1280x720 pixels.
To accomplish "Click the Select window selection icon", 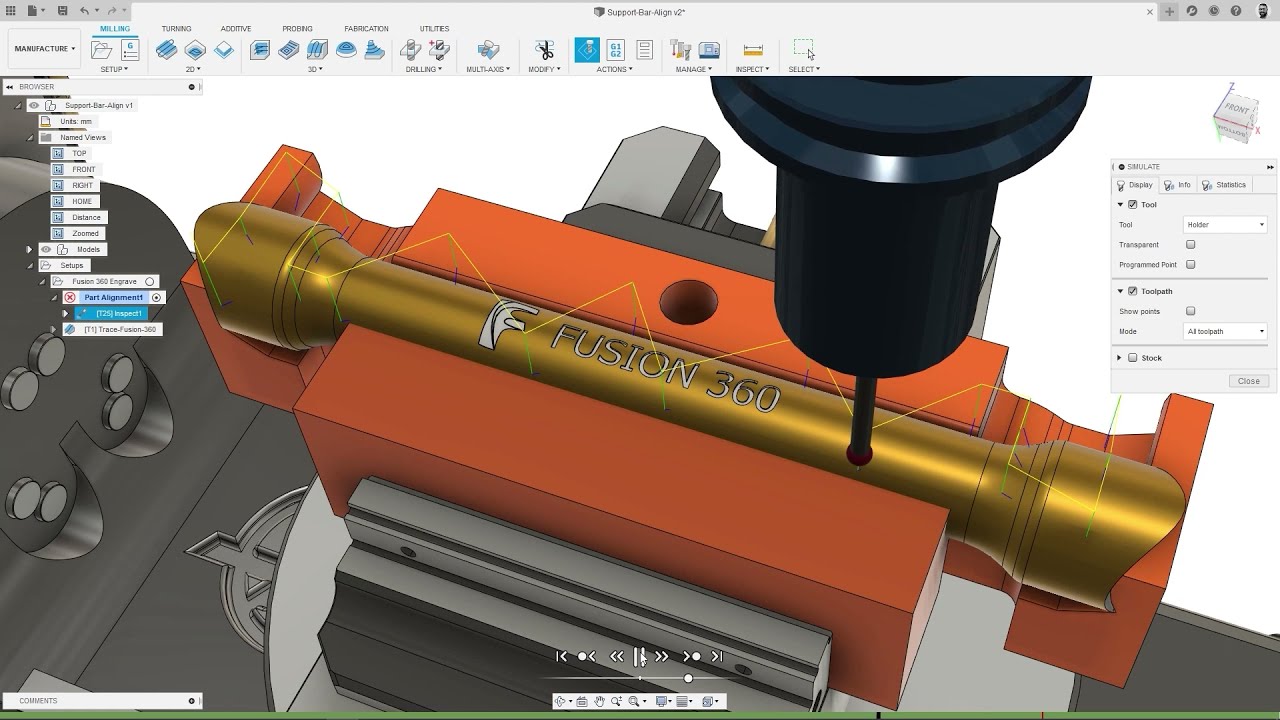I will pos(803,49).
